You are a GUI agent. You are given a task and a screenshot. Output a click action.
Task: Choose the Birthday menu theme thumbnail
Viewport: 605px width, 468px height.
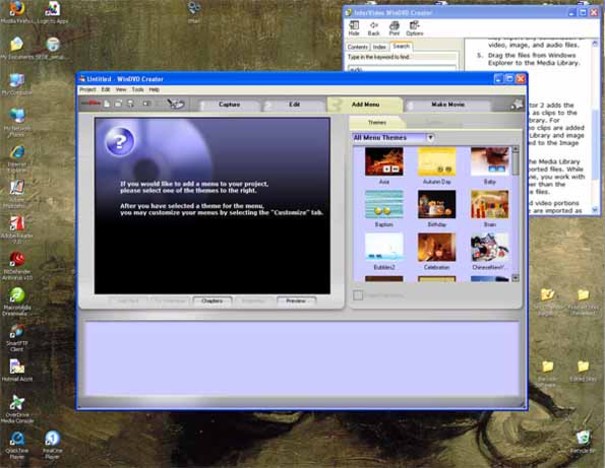[437, 204]
